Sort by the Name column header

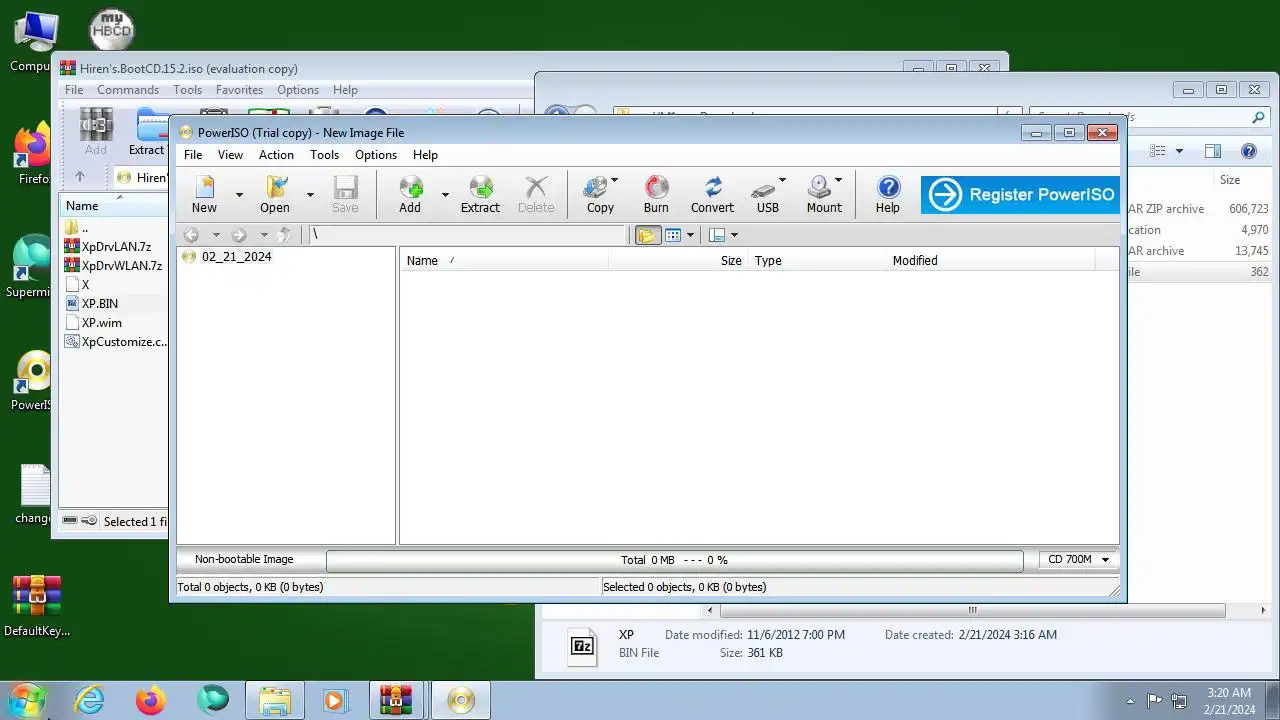(504, 260)
